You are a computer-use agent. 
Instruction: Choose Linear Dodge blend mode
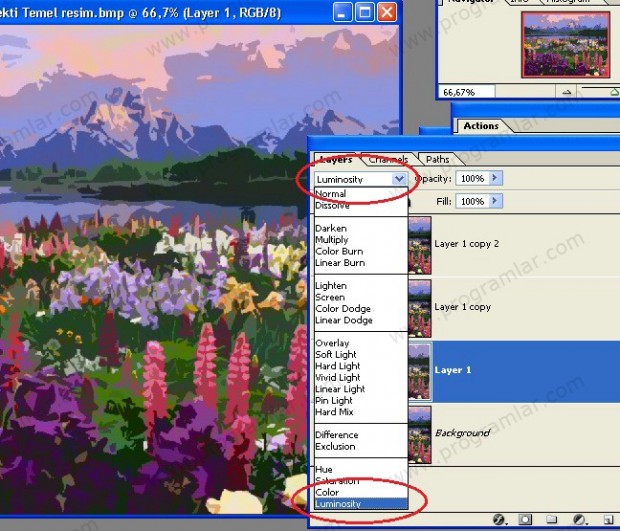pos(344,320)
